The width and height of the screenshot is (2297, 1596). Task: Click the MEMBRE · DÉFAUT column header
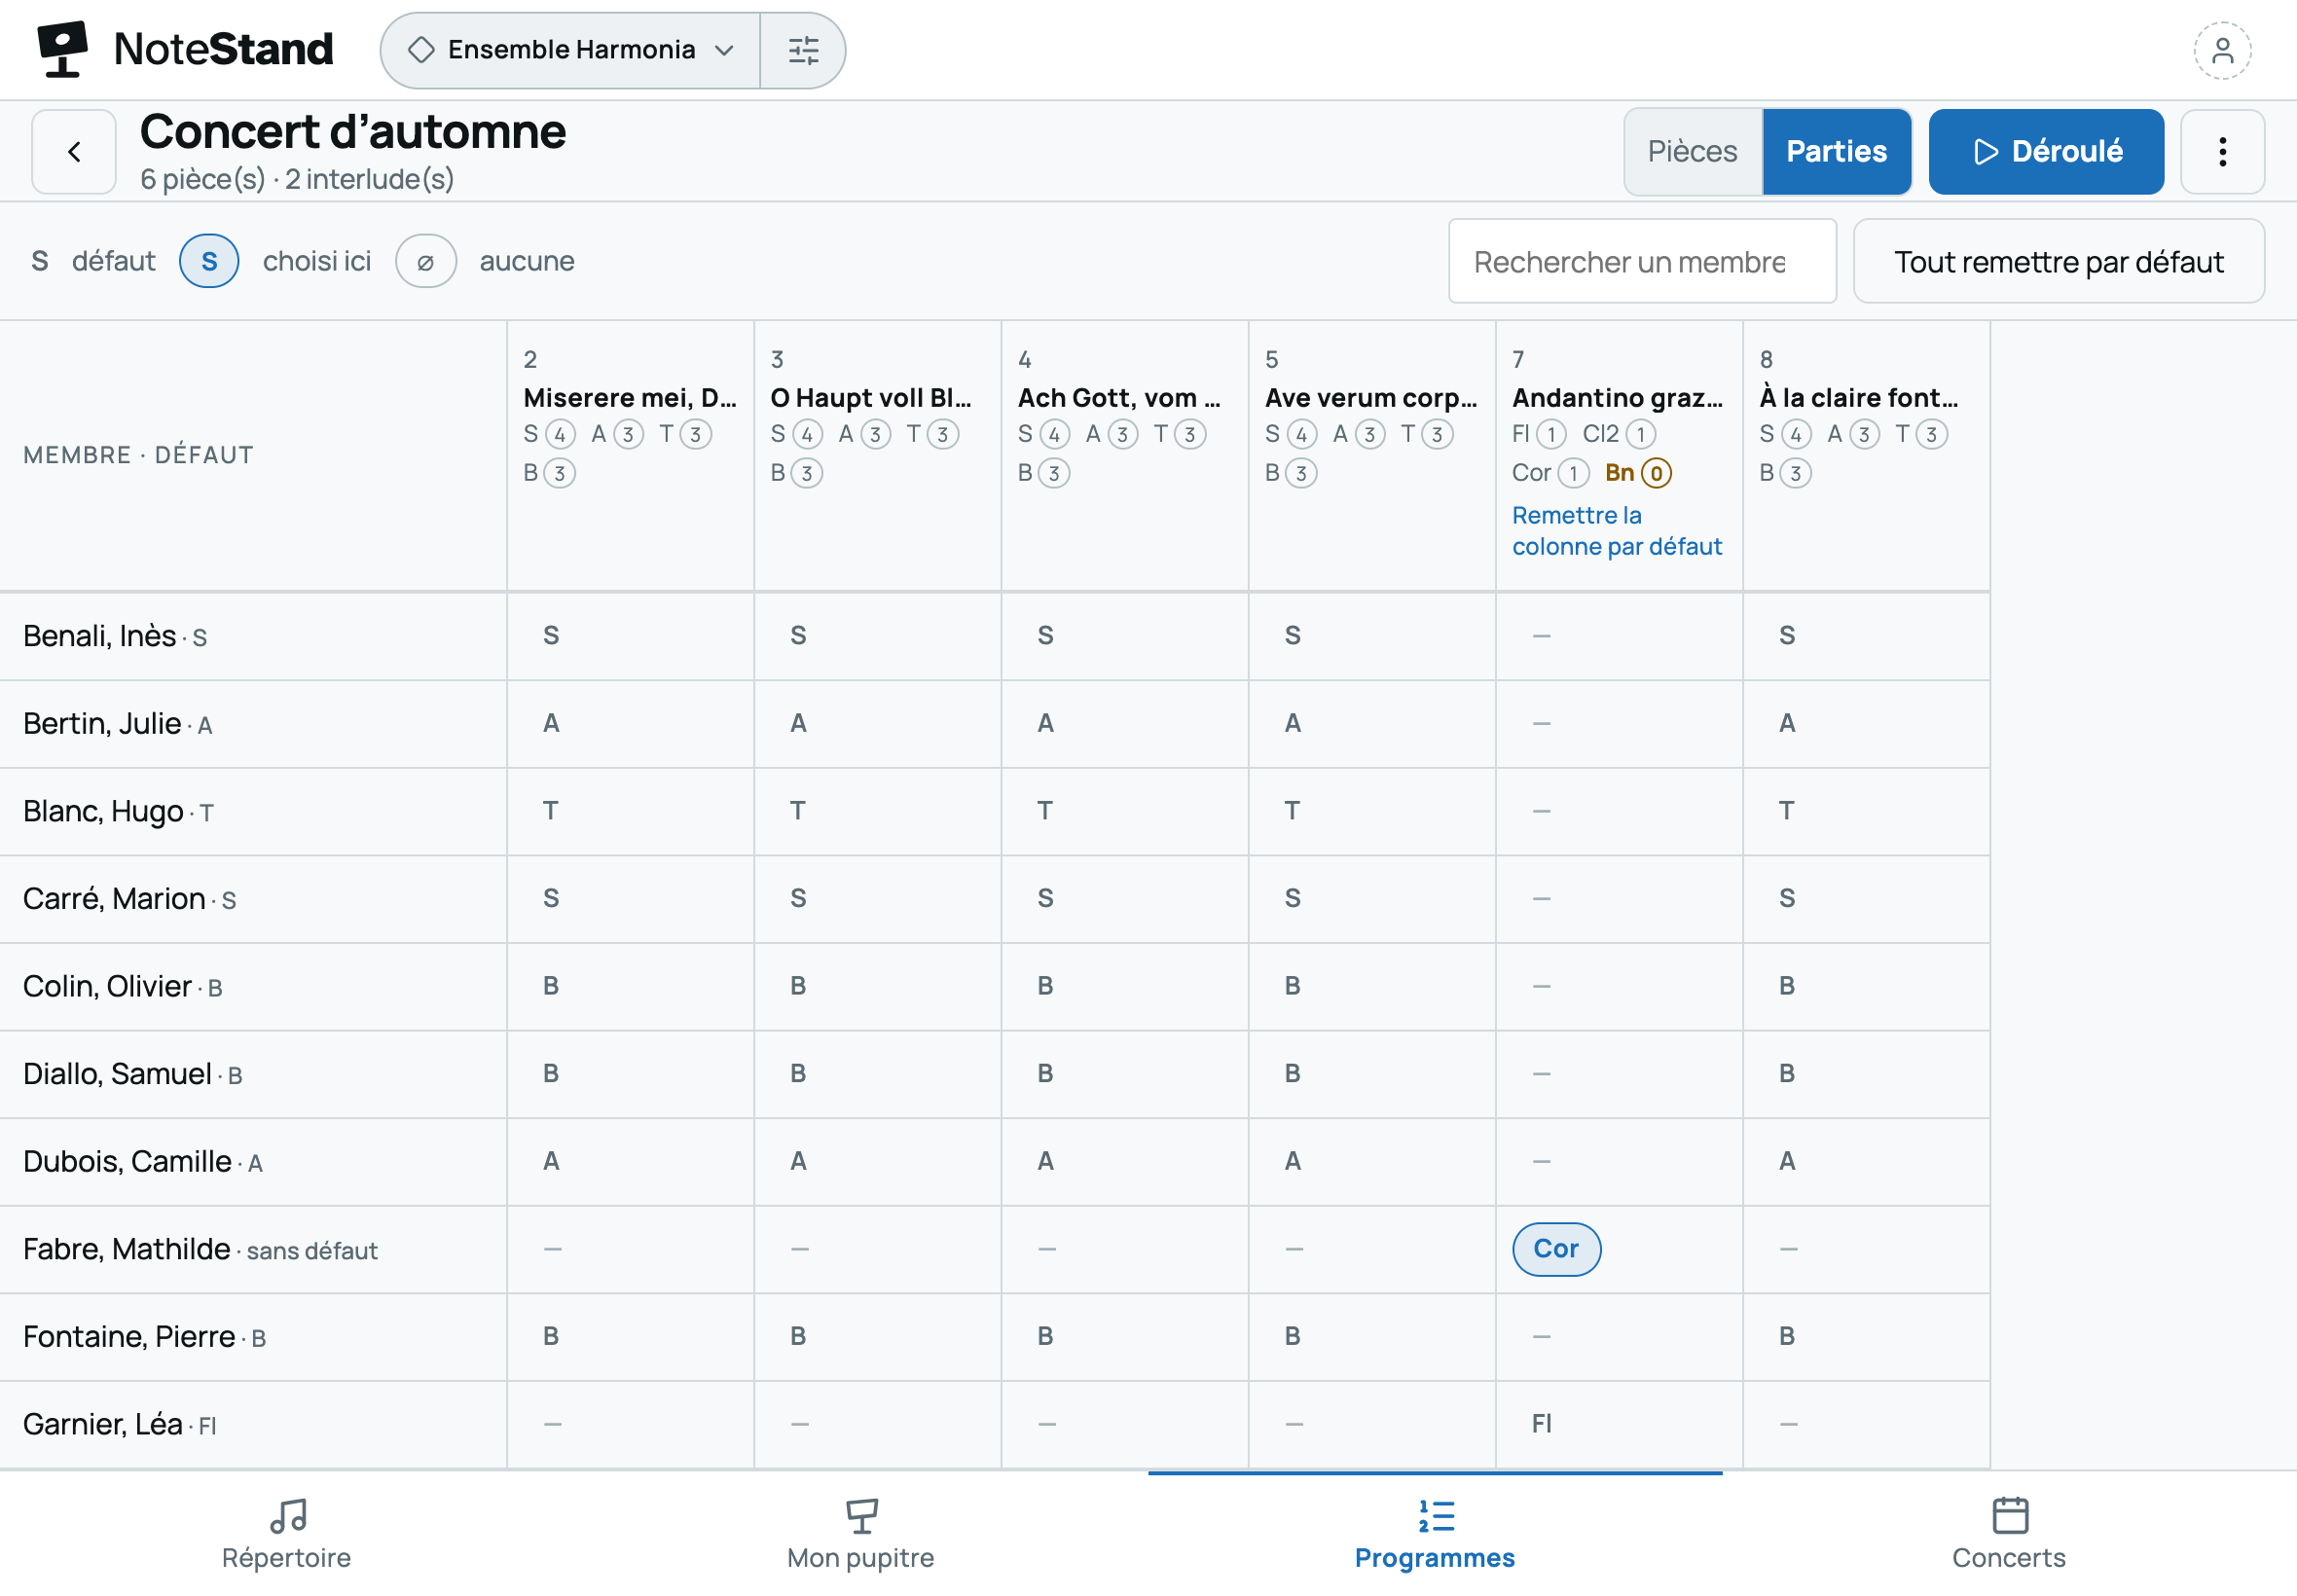pos(138,455)
